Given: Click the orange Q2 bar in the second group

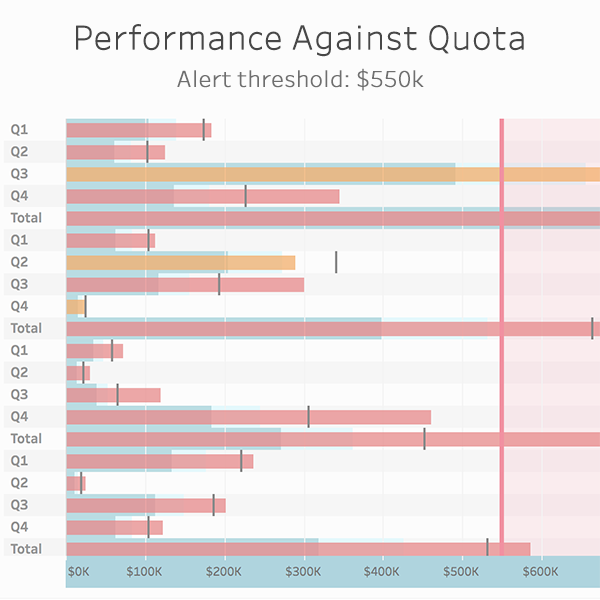Looking at the screenshot, I should click(180, 262).
